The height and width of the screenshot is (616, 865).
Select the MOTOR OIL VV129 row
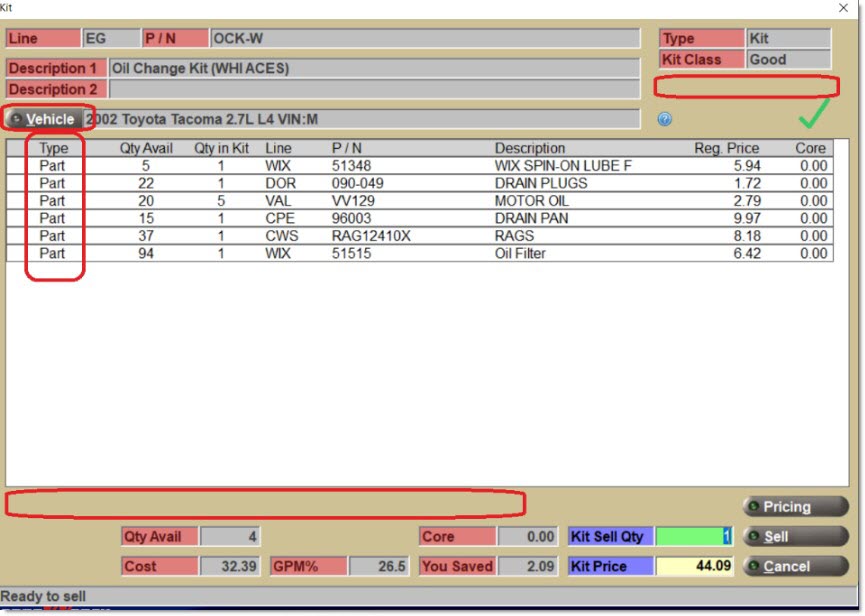pos(420,201)
